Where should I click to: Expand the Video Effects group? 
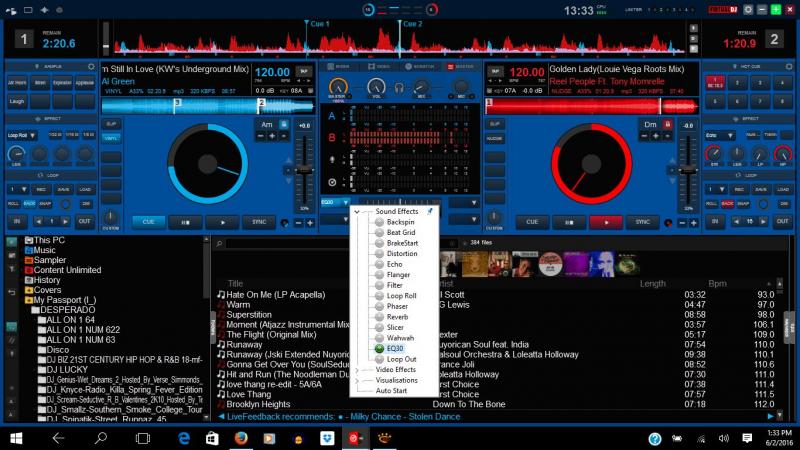tap(357, 370)
